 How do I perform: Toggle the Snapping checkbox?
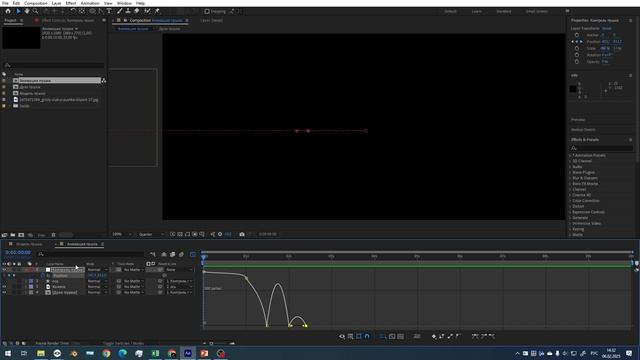click(x=207, y=11)
